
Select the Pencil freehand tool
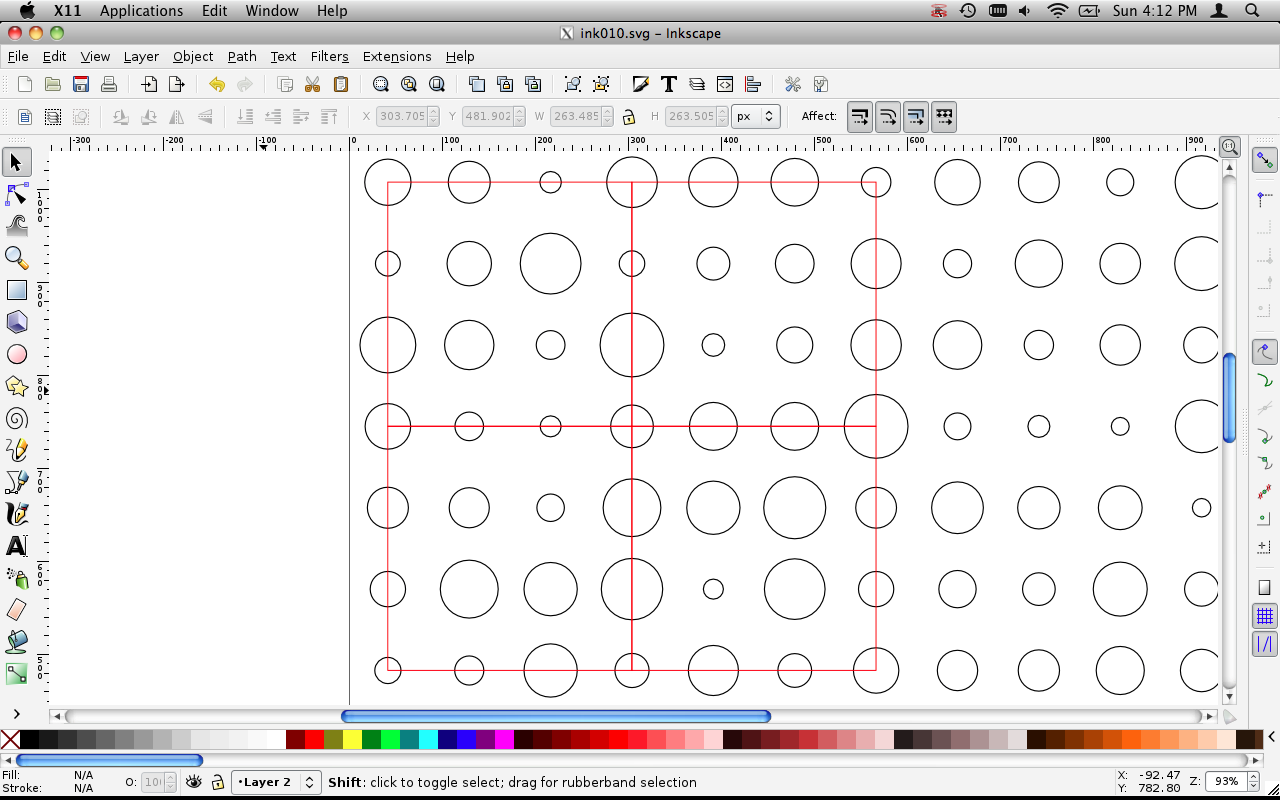click(17, 450)
